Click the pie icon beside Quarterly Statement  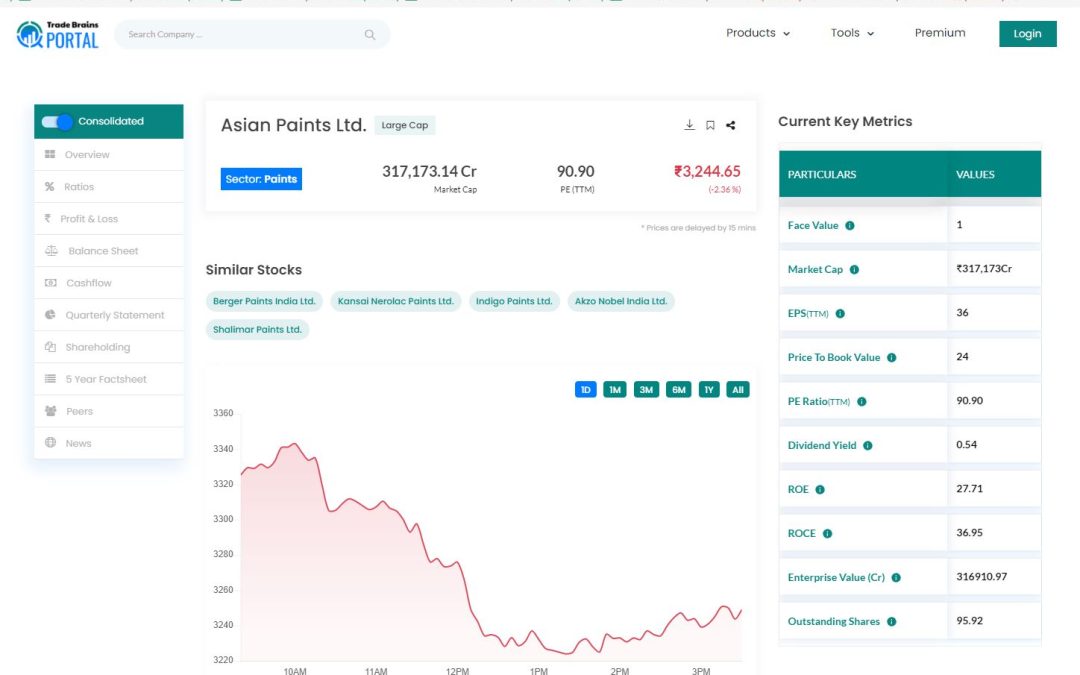[50, 315]
